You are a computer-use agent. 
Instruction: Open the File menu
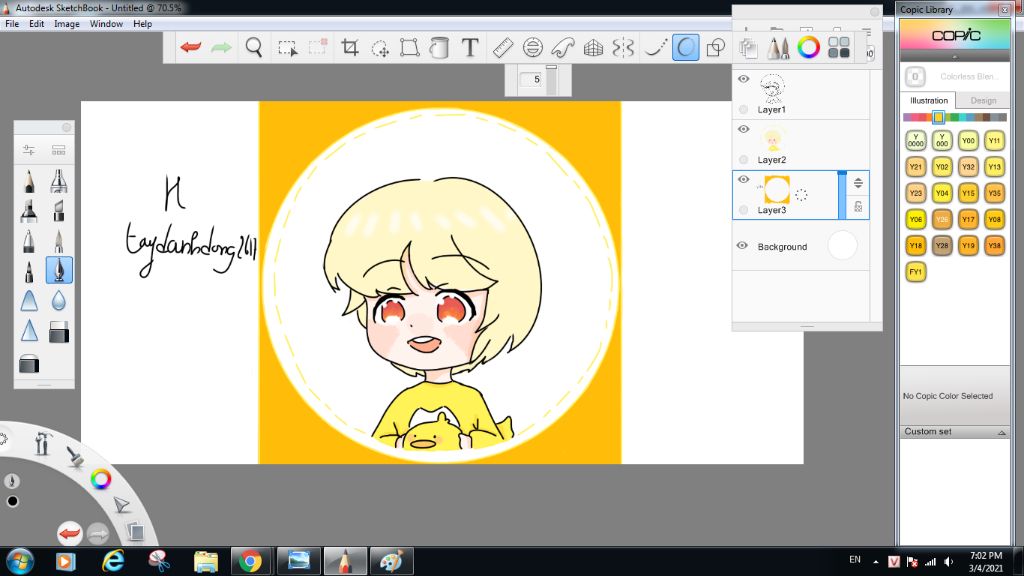pyautogui.click(x=12, y=24)
